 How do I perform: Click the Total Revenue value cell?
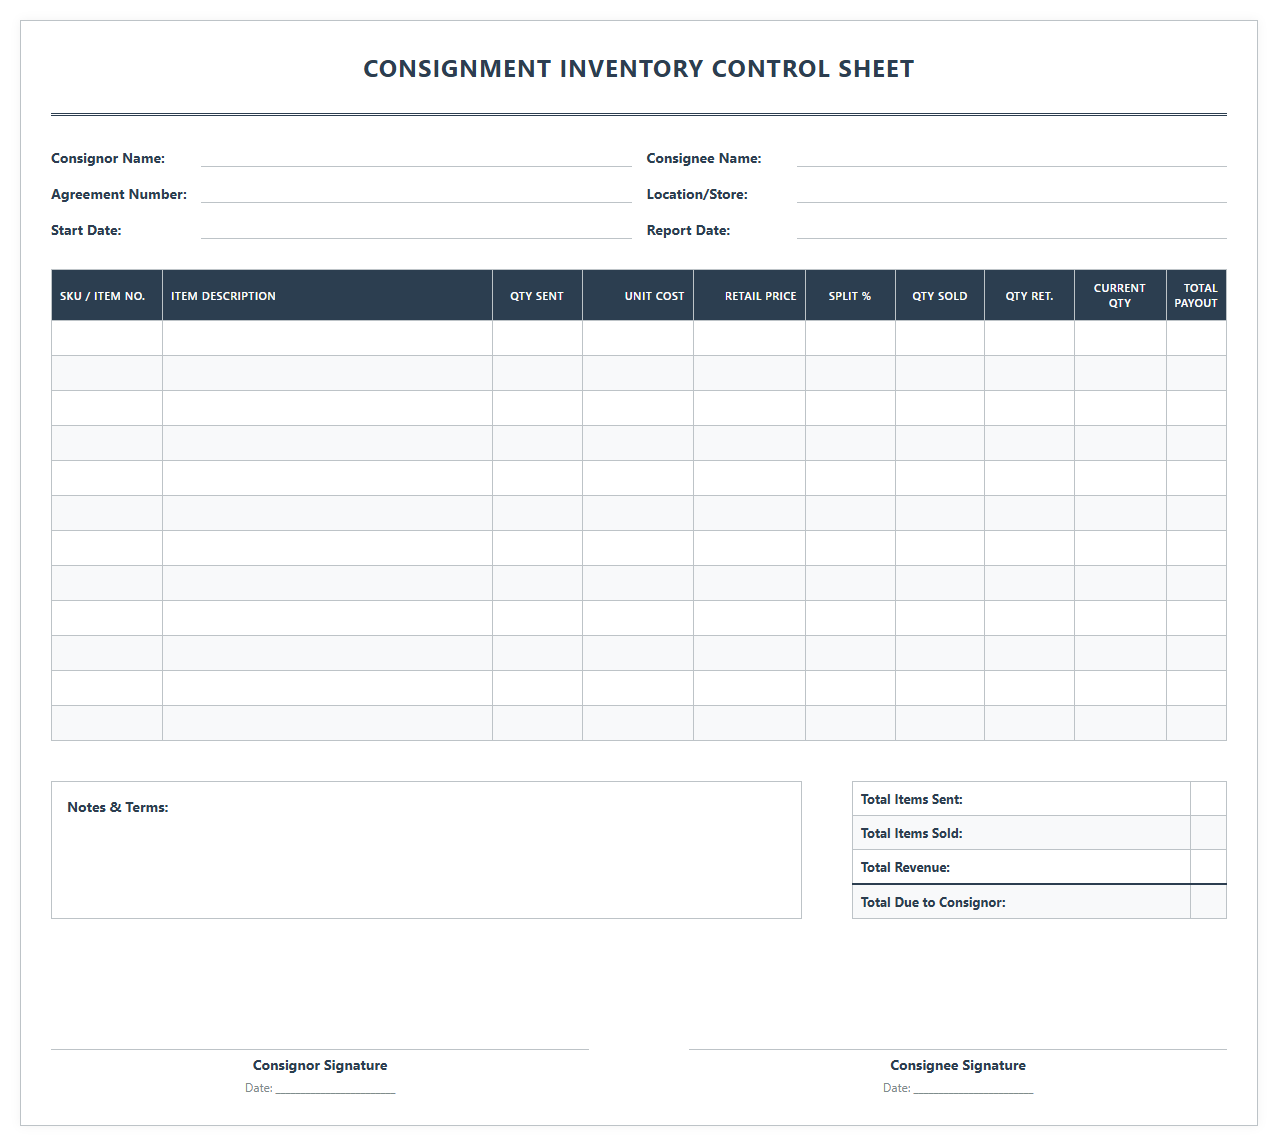tap(1208, 867)
